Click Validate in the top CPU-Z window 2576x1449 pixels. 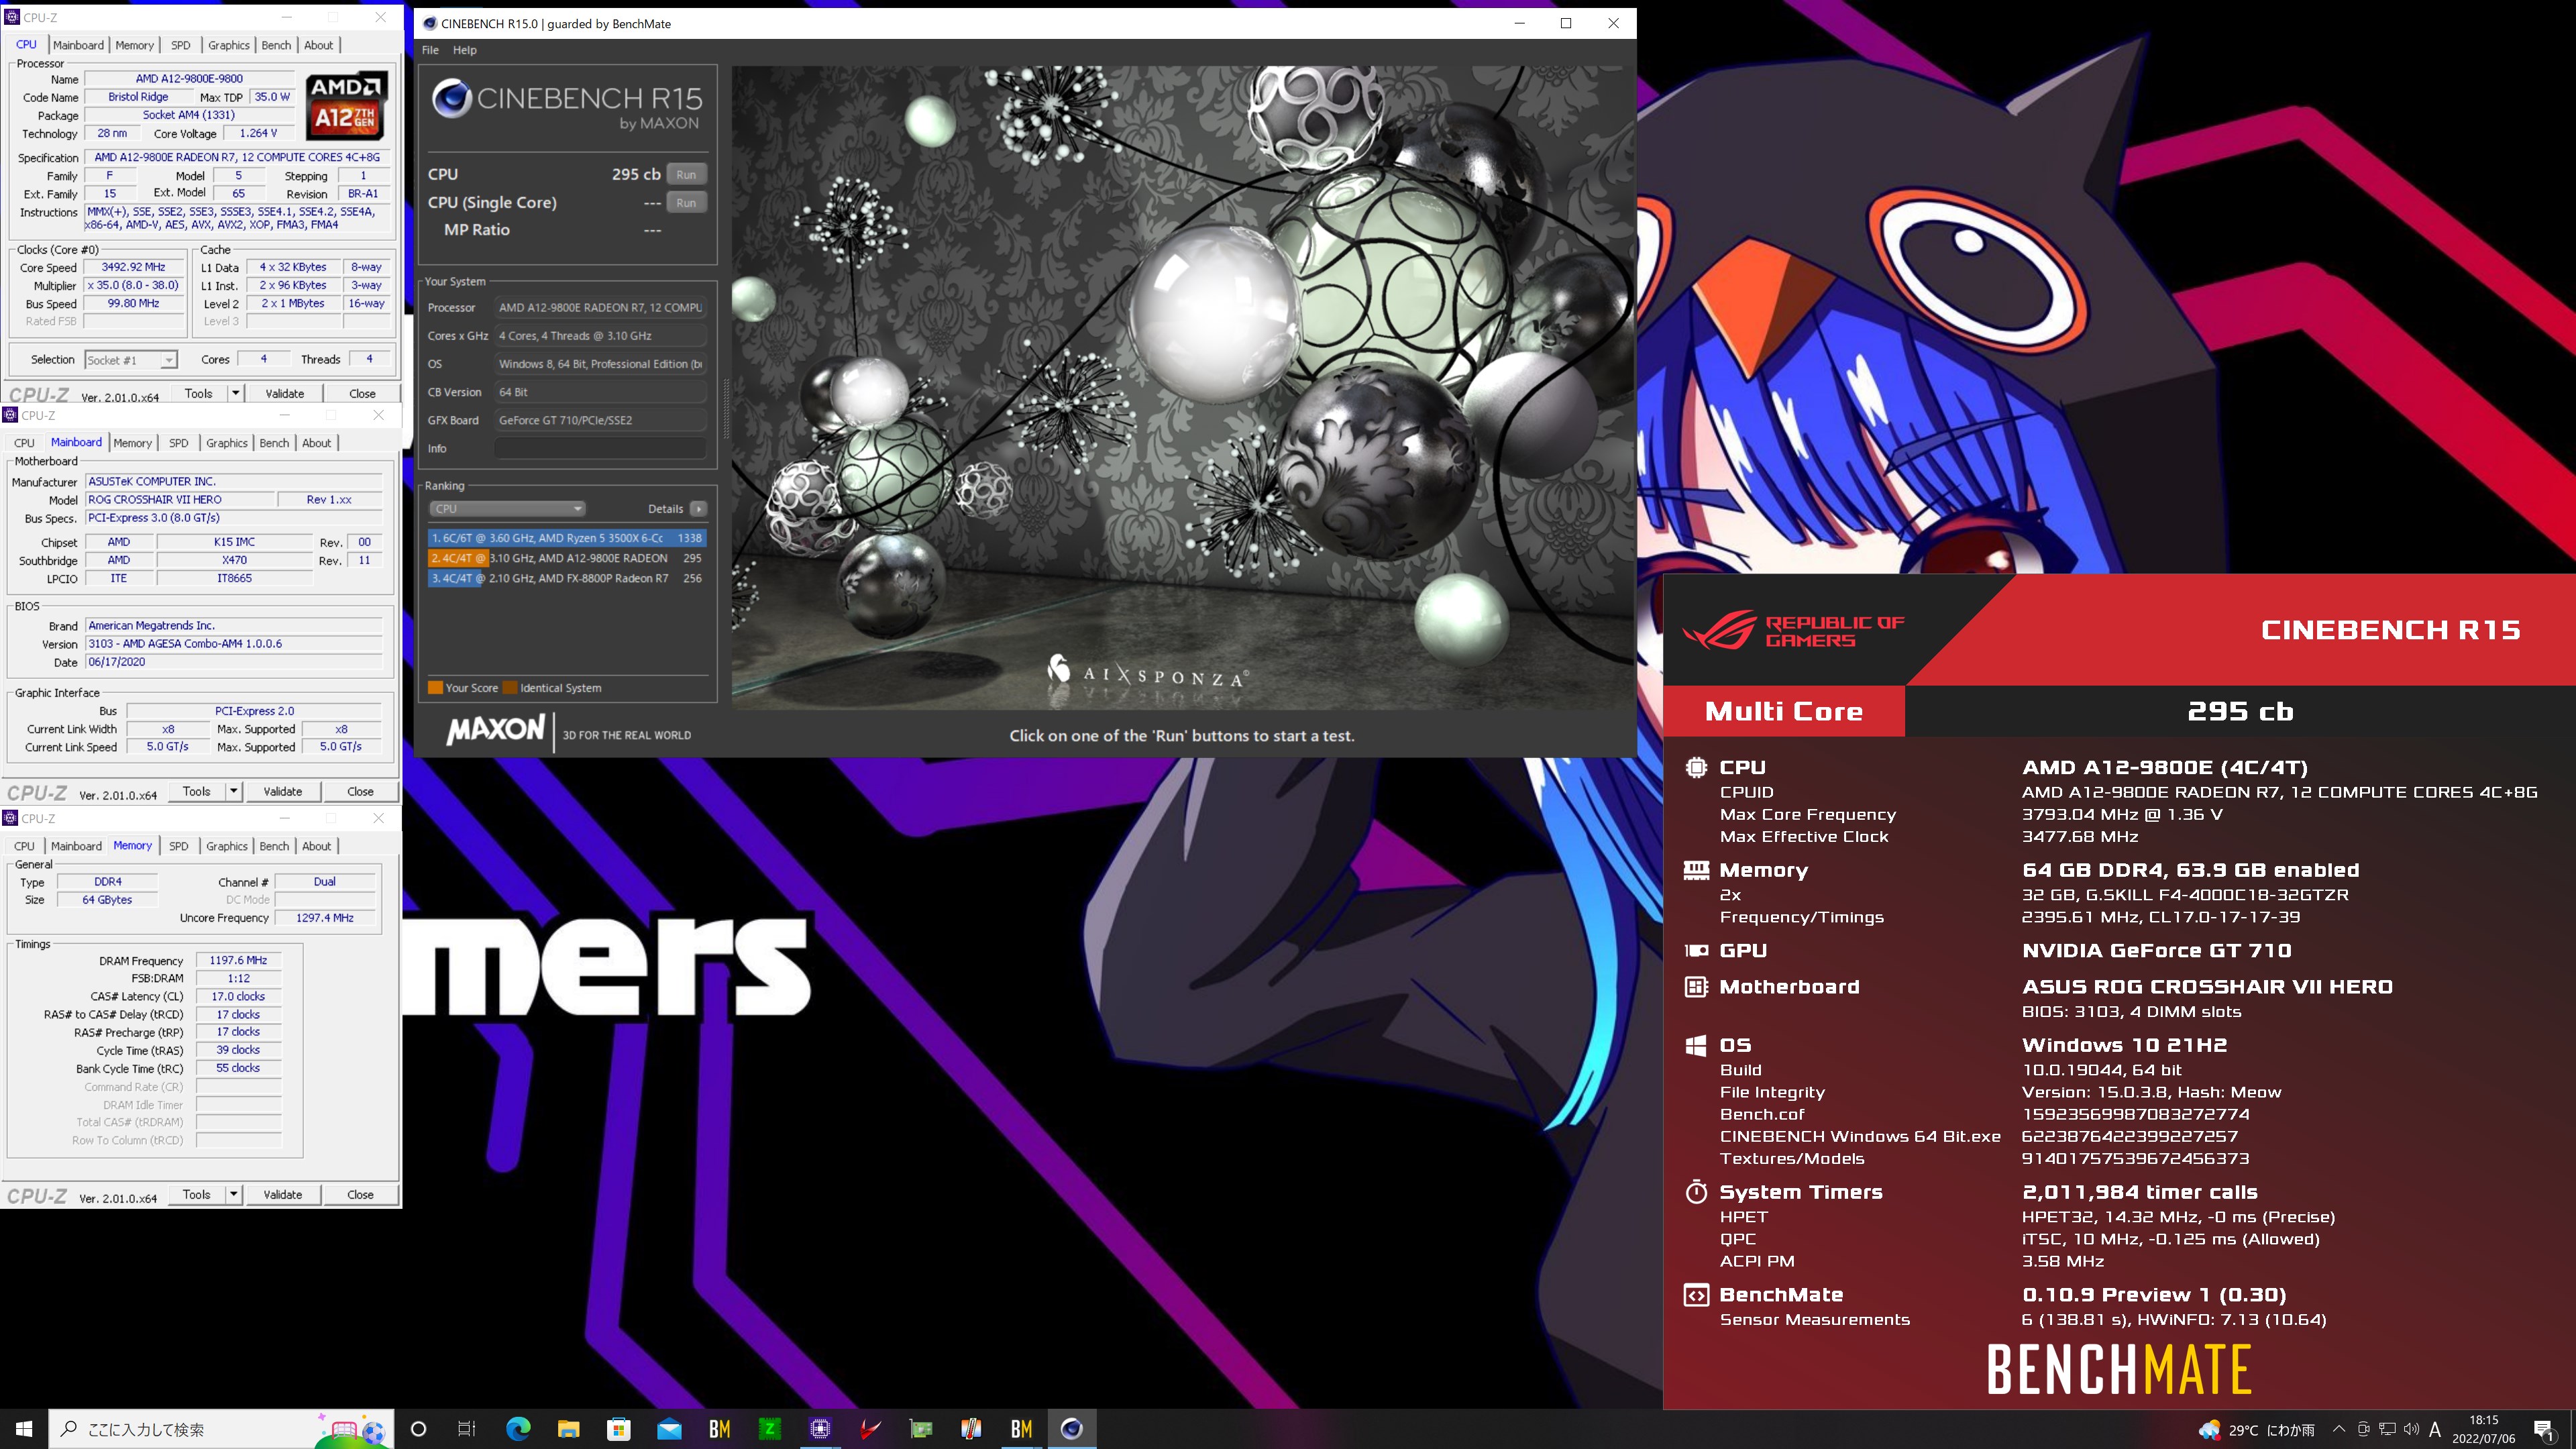point(285,393)
